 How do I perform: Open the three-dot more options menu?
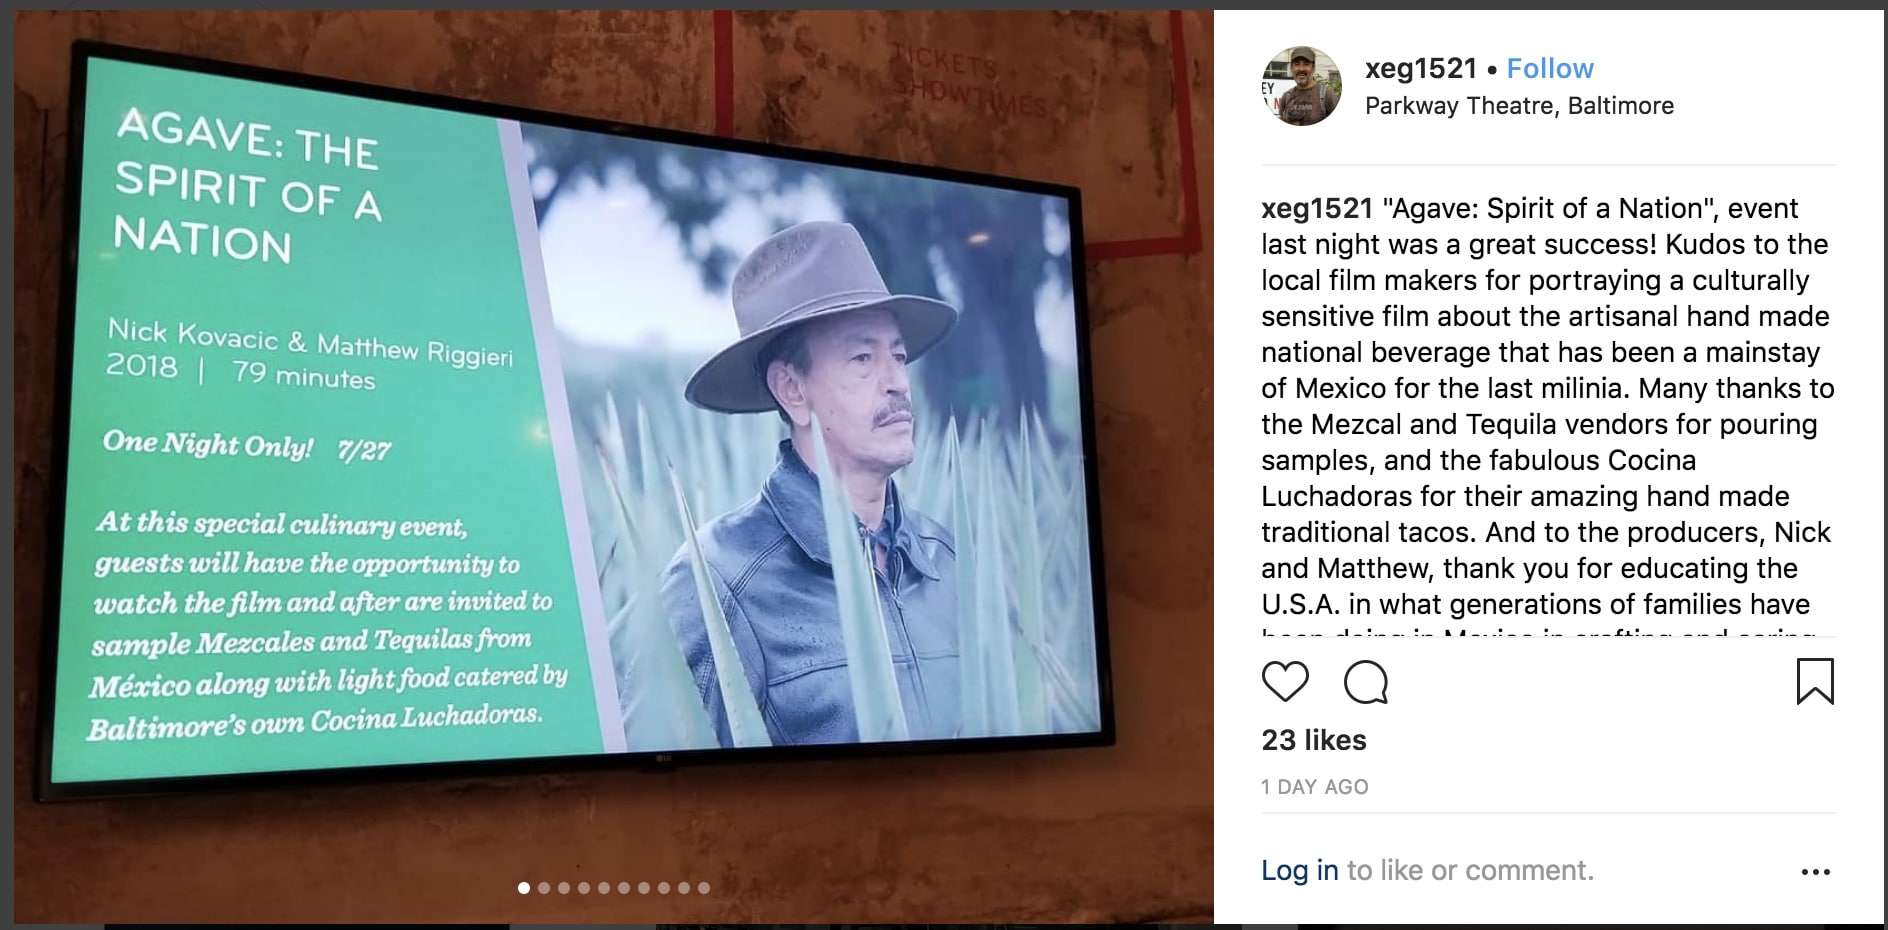point(1816,872)
